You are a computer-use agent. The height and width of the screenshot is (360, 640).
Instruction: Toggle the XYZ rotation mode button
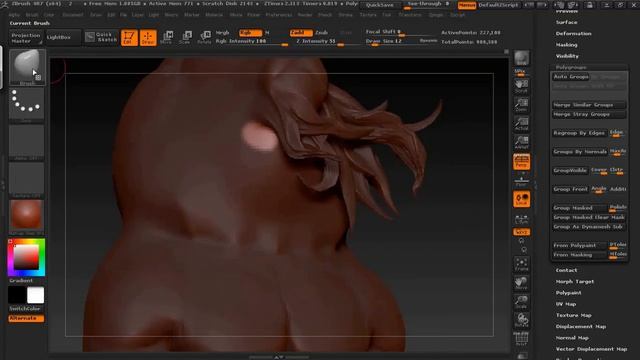(521, 232)
